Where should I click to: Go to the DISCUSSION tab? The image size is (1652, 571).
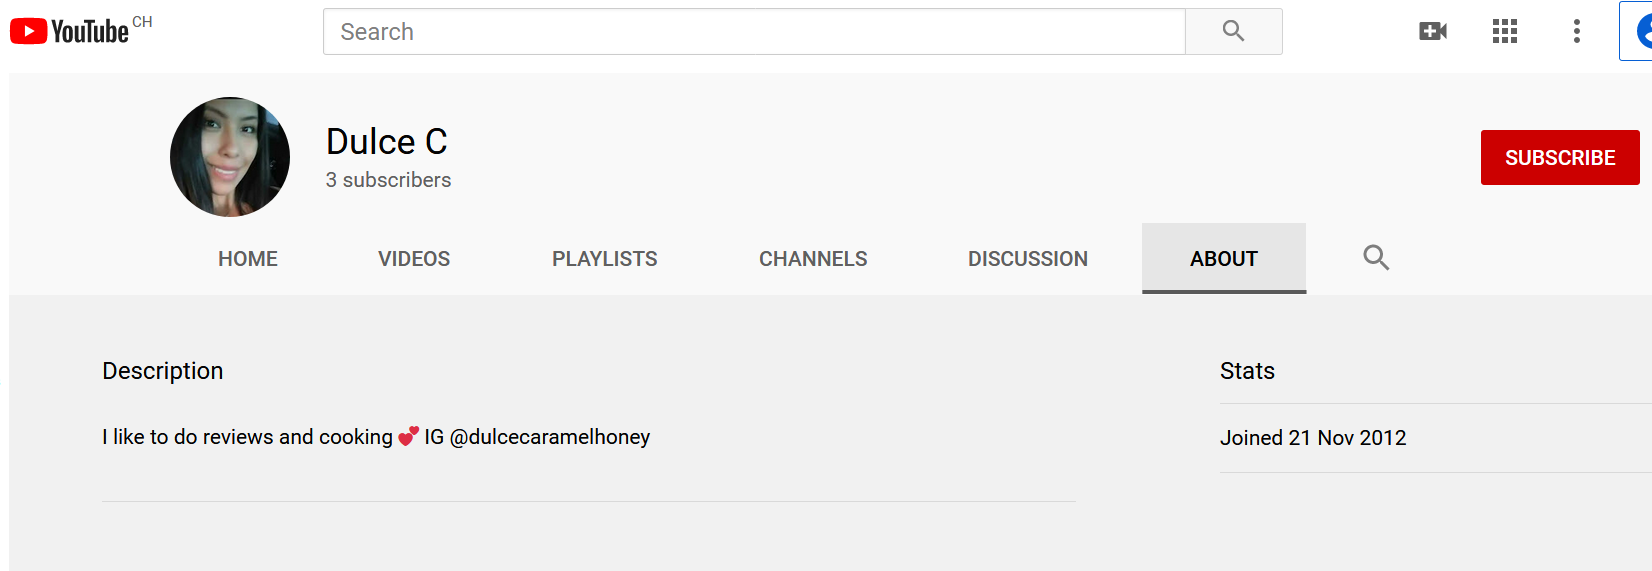[1028, 259]
